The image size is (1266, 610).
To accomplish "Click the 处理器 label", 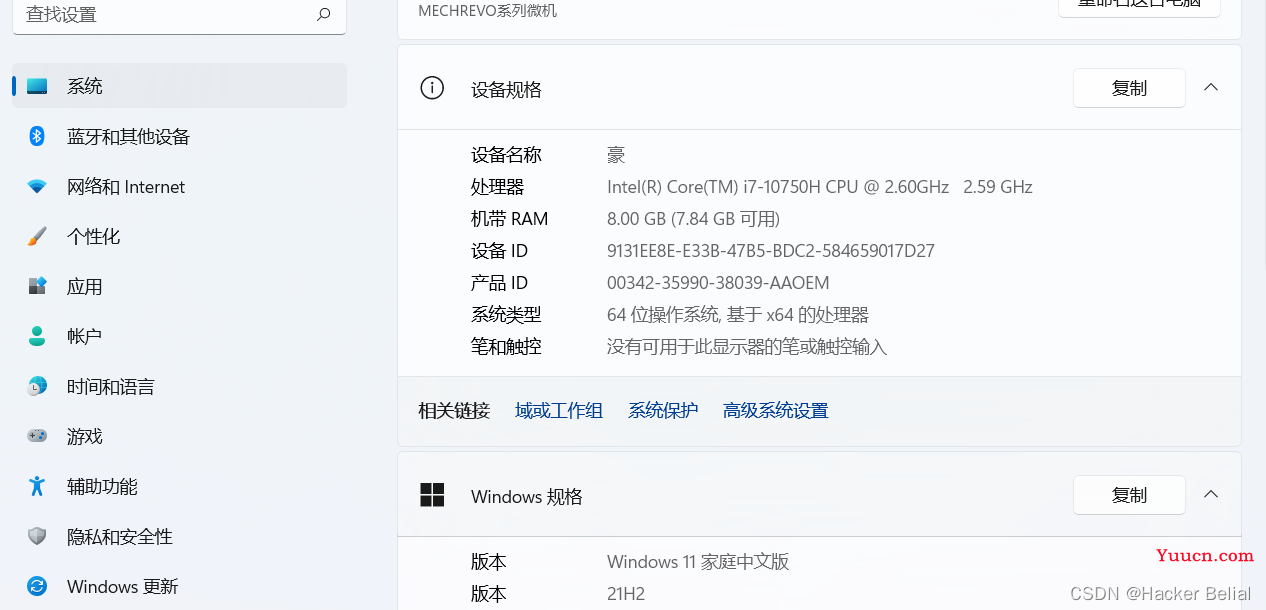I will (497, 187).
